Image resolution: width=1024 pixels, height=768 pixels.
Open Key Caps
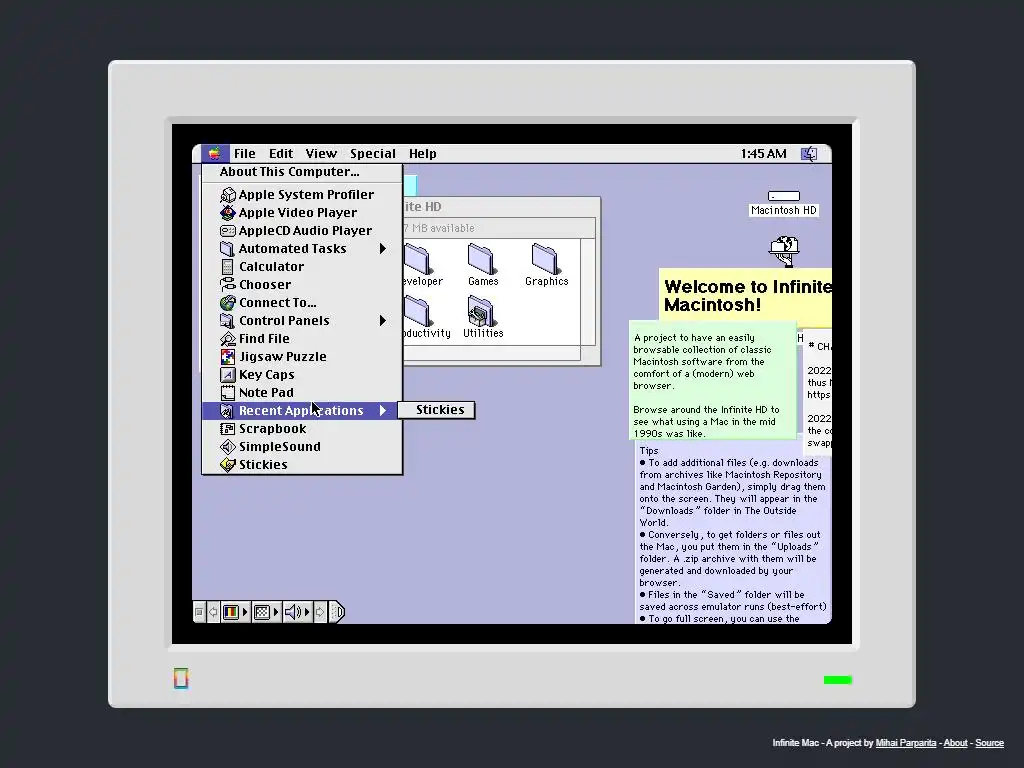[x=301, y=374]
